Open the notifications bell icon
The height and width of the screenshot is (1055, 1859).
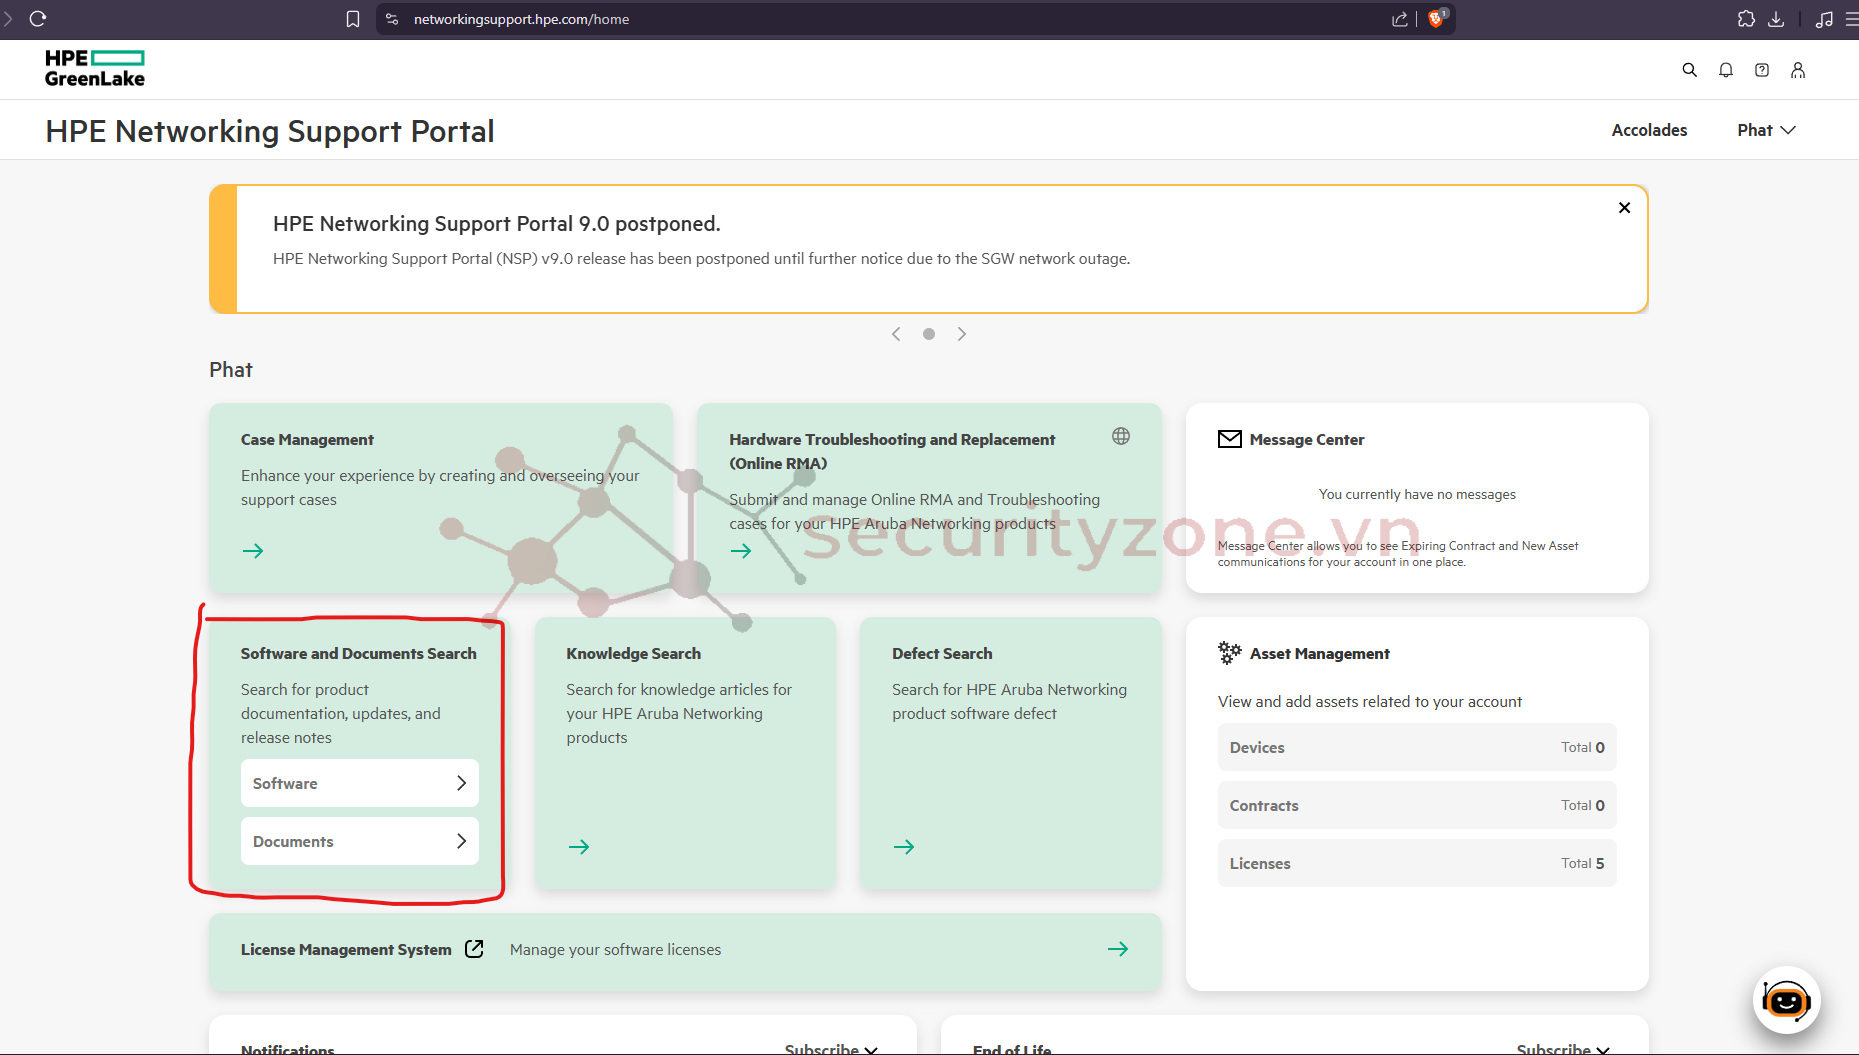click(1725, 70)
